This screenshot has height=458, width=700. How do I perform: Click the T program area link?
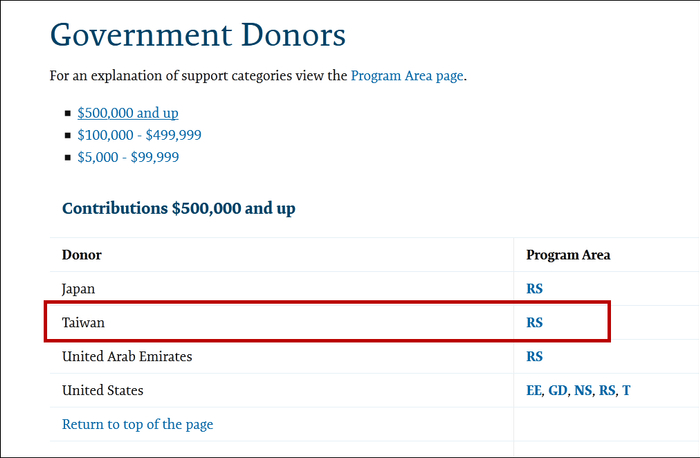click(626, 391)
